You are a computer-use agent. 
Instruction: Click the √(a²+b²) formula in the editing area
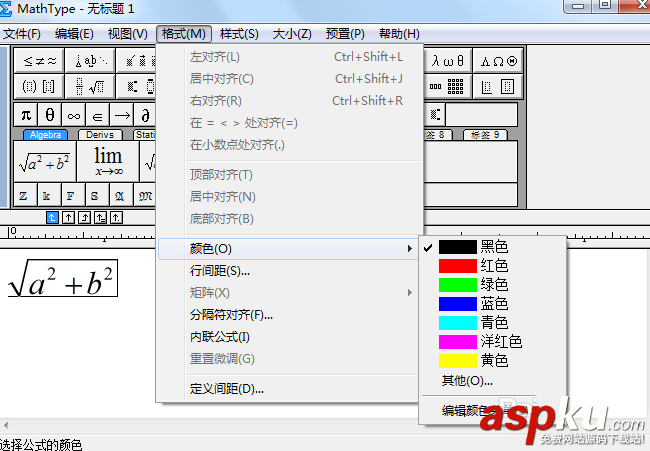pyautogui.click(x=63, y=278)
